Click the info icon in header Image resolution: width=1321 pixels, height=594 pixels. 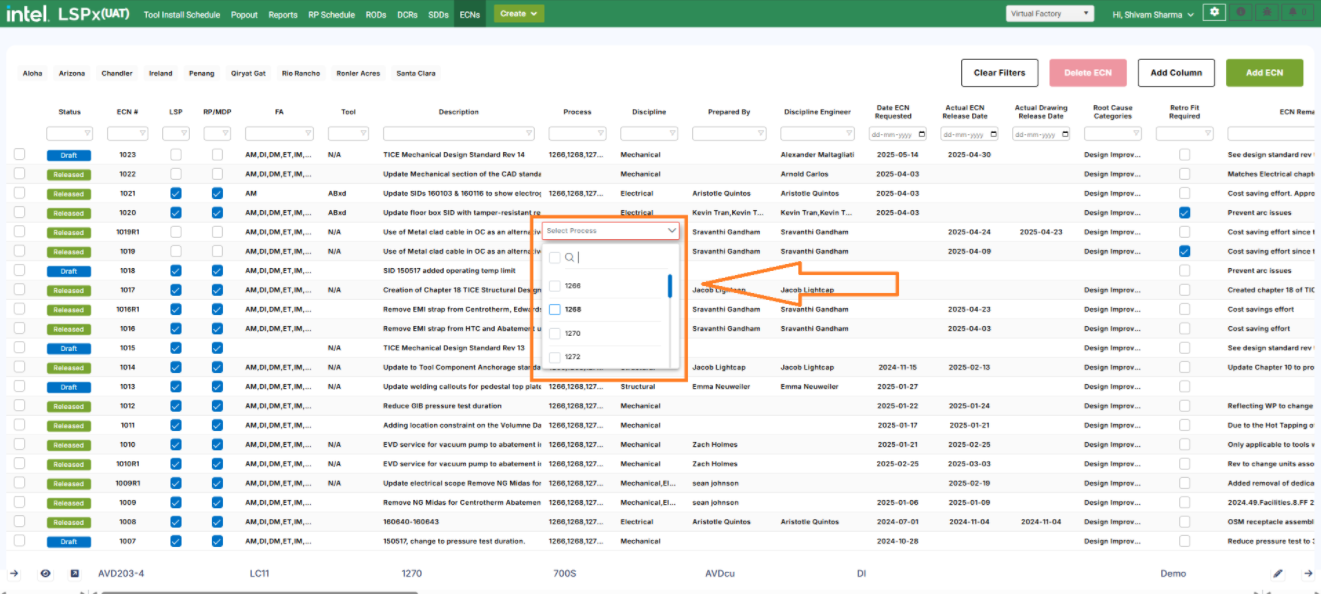pos(1243,12)
